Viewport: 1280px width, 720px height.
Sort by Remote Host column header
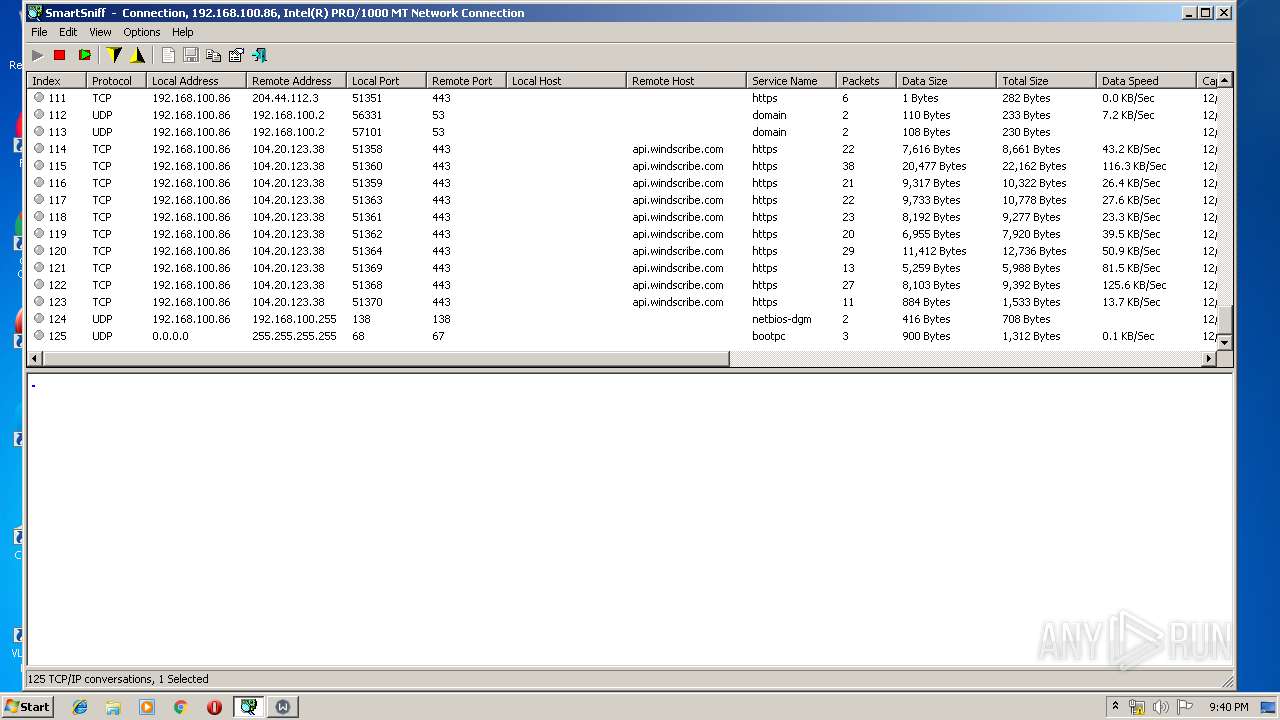[686, 81]
